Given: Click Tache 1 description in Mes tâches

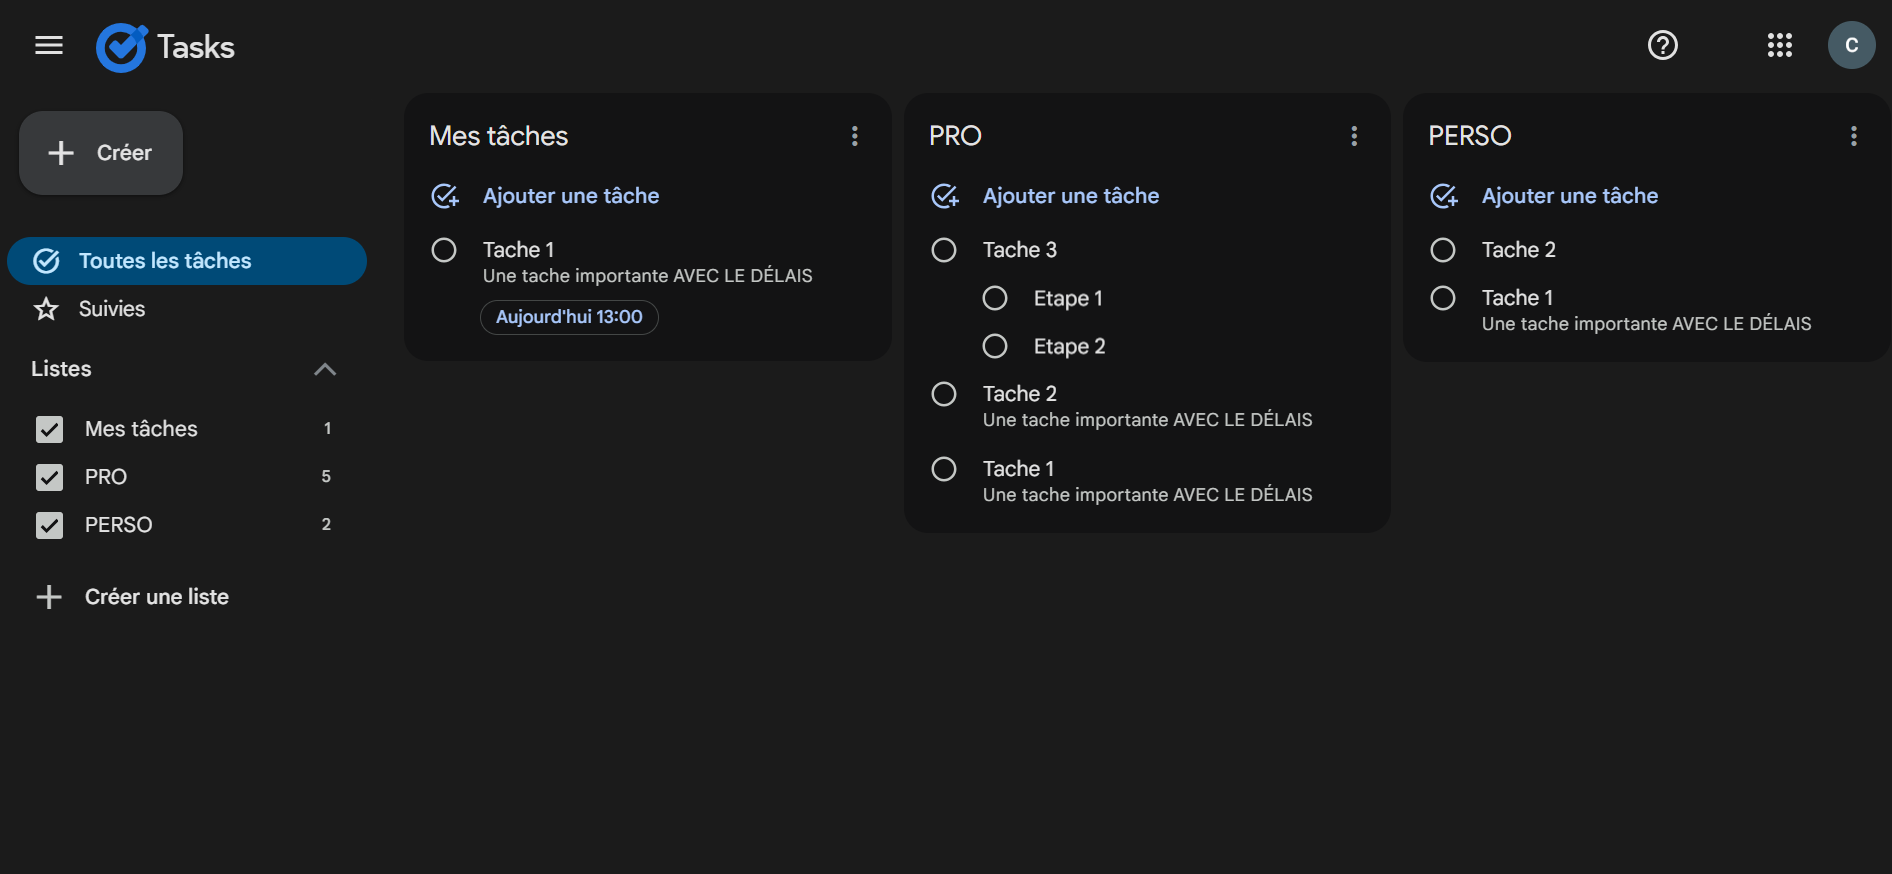Looking at the screenshot, I should coord(647,276).
